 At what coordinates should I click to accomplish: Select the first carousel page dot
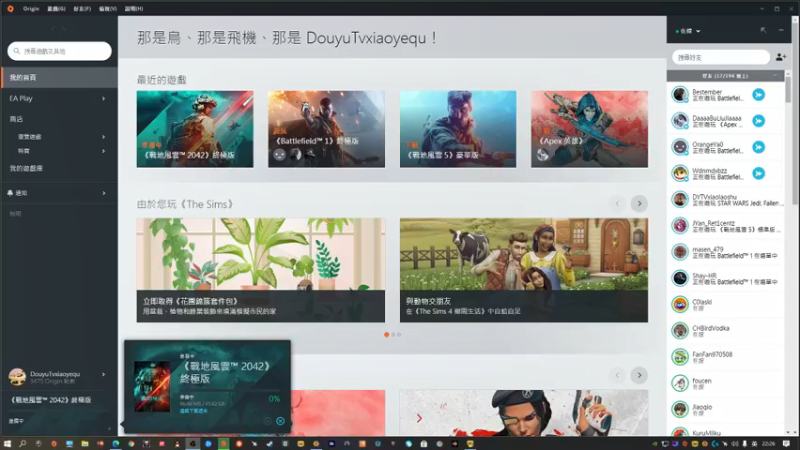point(386,335)
